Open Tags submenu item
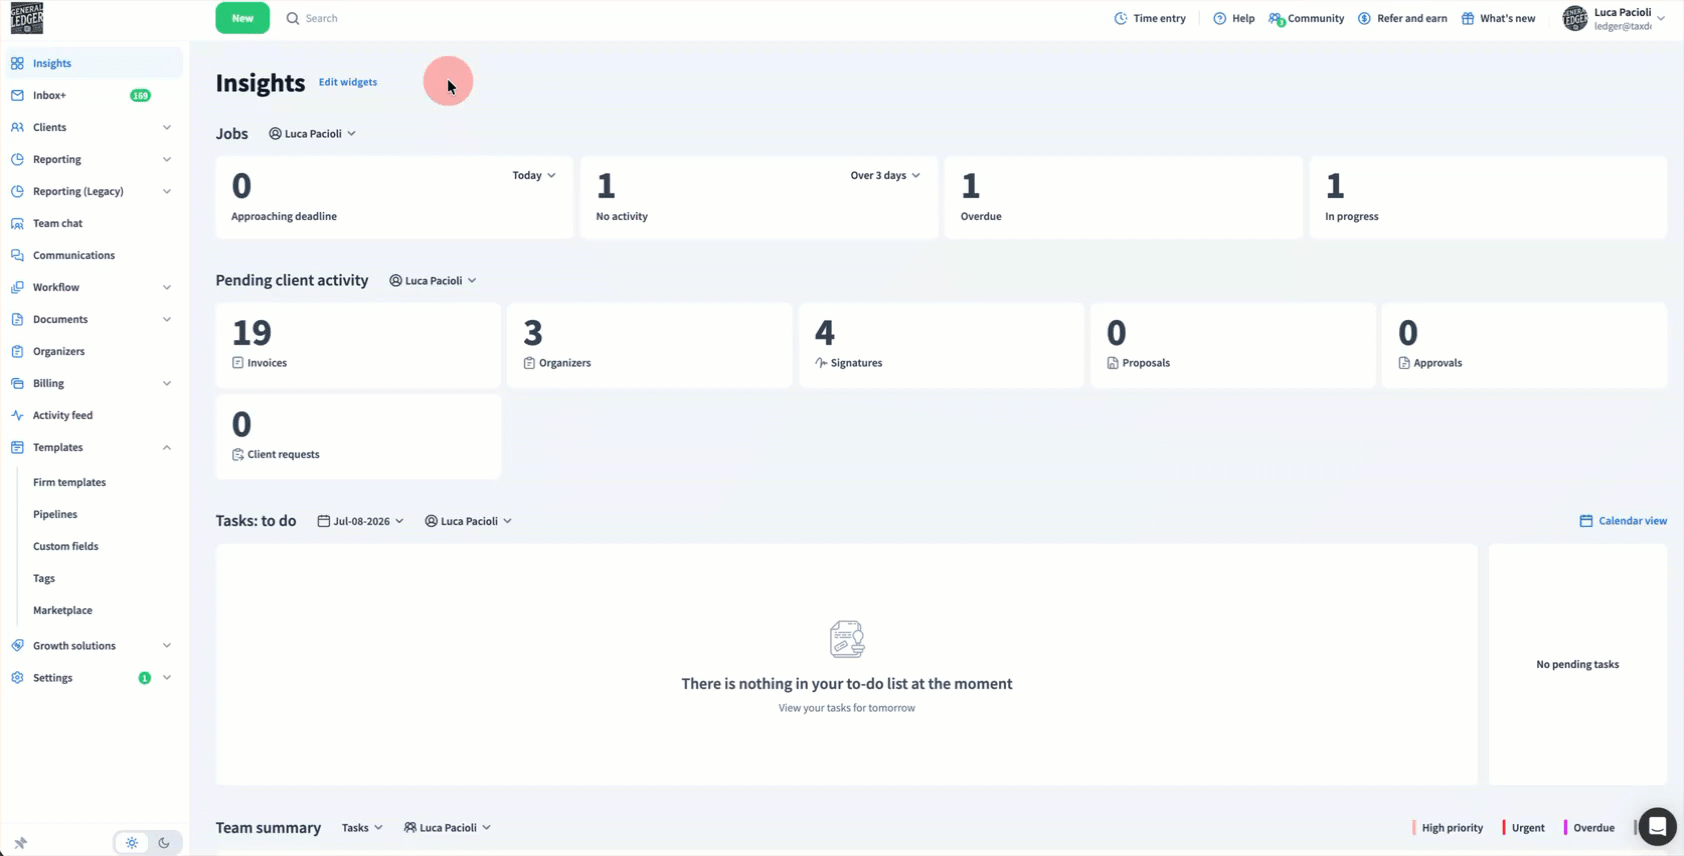Image resolution: width=1684 pixels, height=856 pixels. (x=44, y=578)
